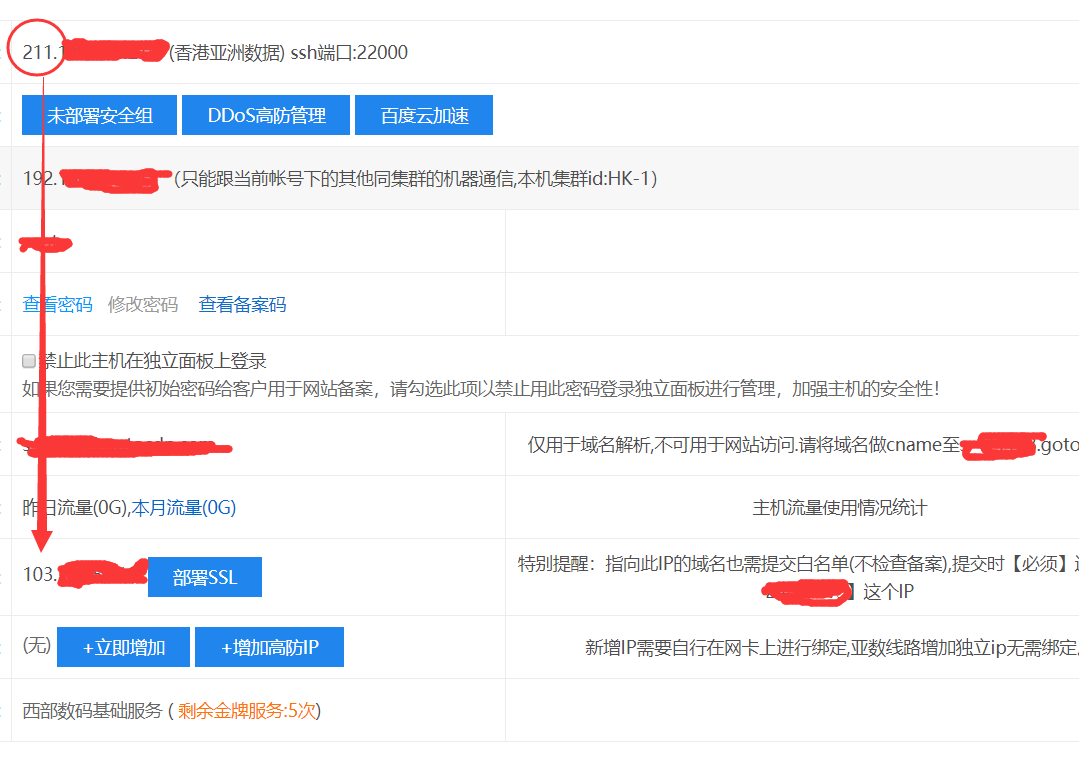The height and width of the screenshot is (760, 1079).
Task: Open 百度云加速 settings
Action: (x=424, y=115)
